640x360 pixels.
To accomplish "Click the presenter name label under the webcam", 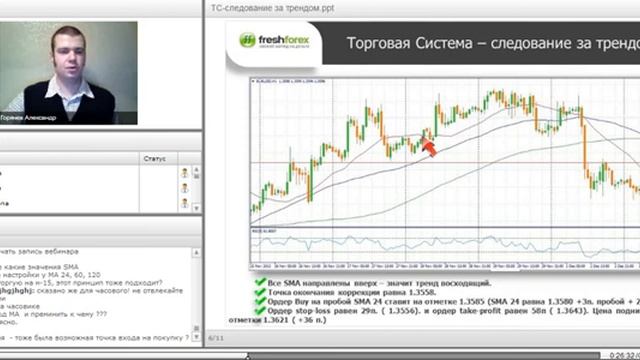I will tap(28, 118).
